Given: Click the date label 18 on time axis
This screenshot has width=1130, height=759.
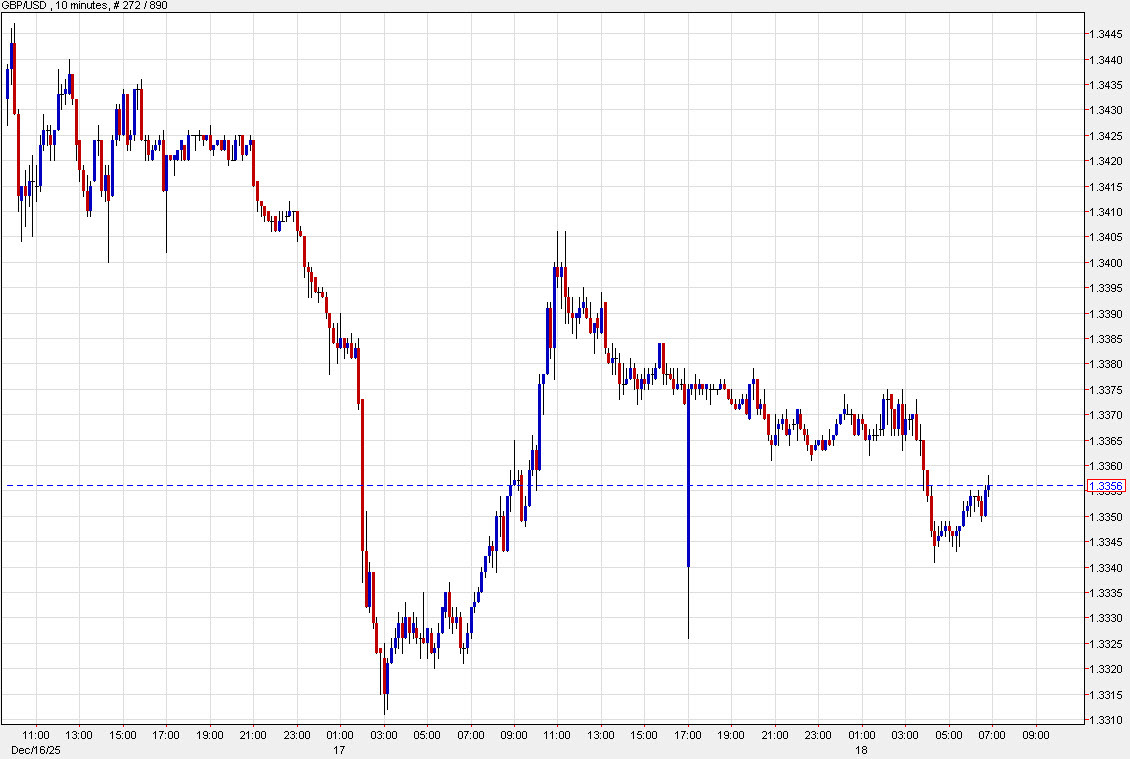Looking at the screenshot, I should click(x=861, y=749).
